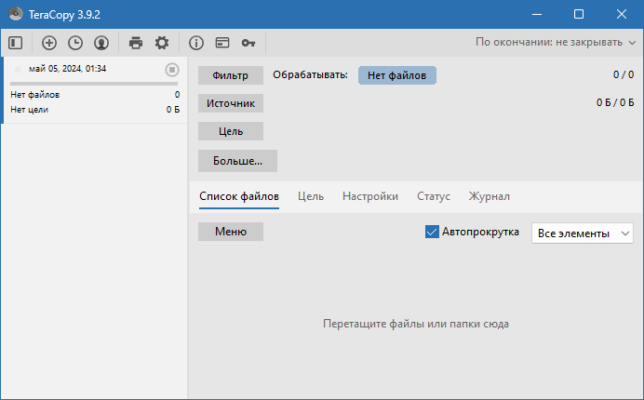The height and width of the screenshot is (400, 644).
Task: Click the '0 / 0' file counter
Action: tap(623, 75)
